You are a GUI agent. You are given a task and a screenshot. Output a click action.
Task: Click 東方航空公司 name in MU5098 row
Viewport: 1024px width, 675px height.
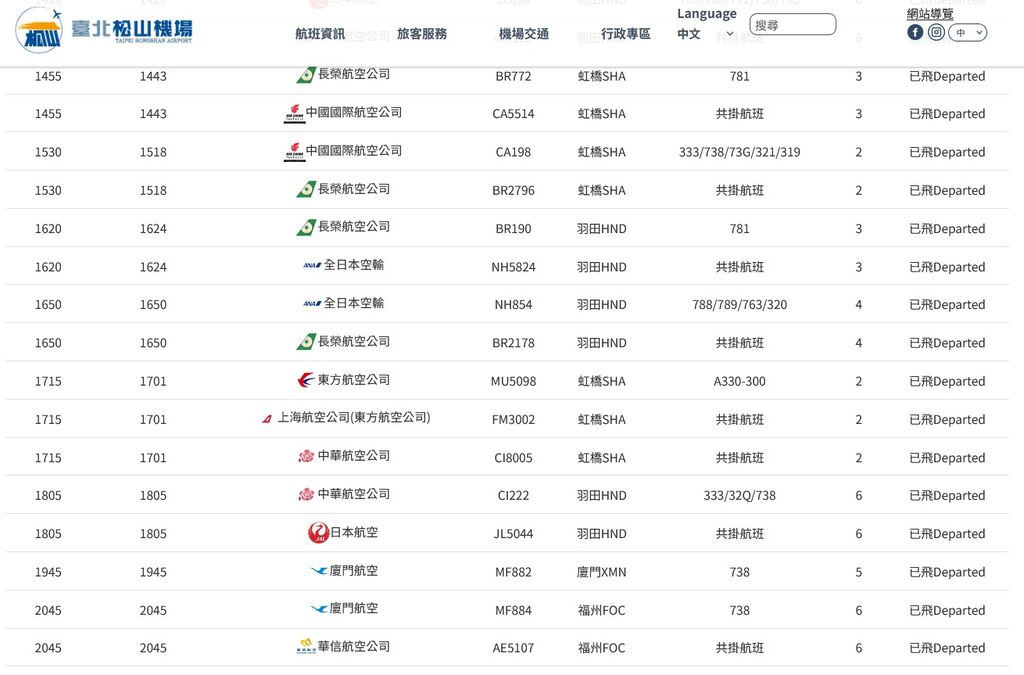(354, 380)
